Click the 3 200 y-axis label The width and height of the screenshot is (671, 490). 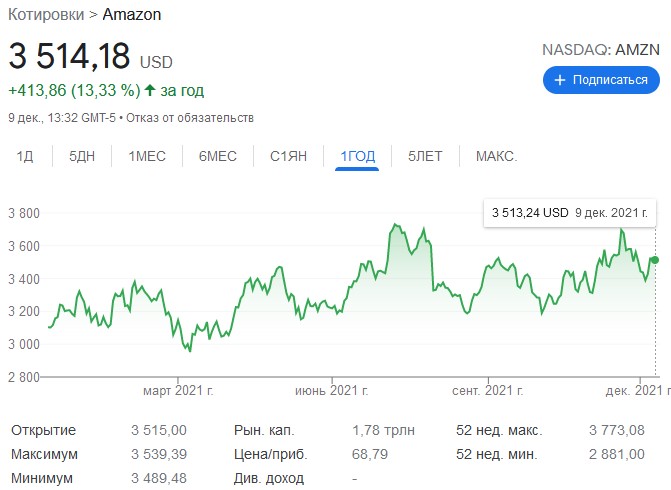[24, 311]
